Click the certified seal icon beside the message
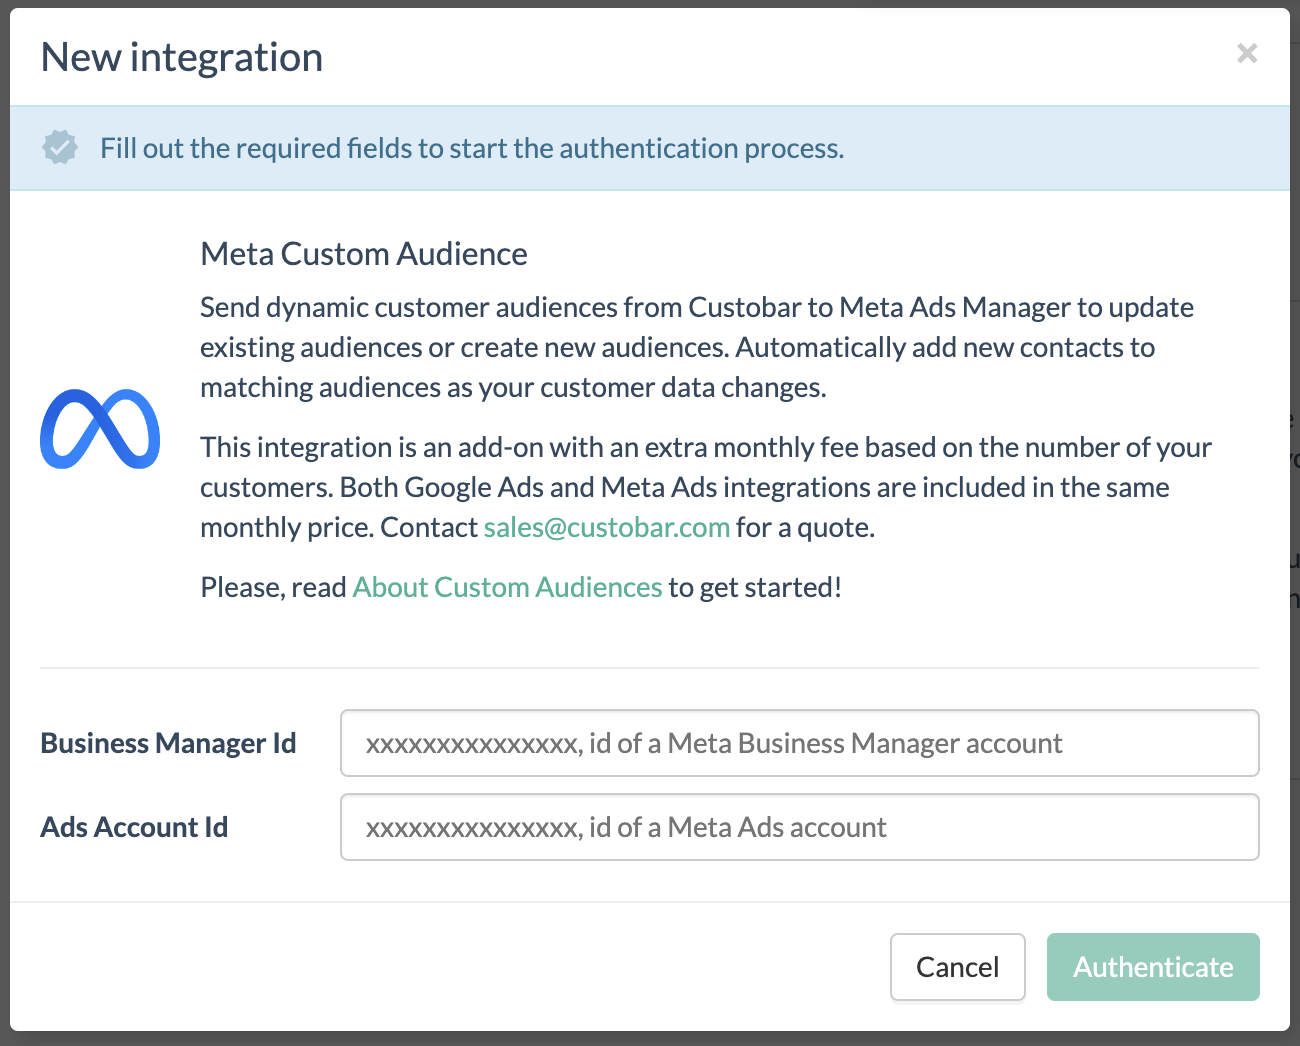The height and width of the screenshot is (1046, 1300). [60, 147]
